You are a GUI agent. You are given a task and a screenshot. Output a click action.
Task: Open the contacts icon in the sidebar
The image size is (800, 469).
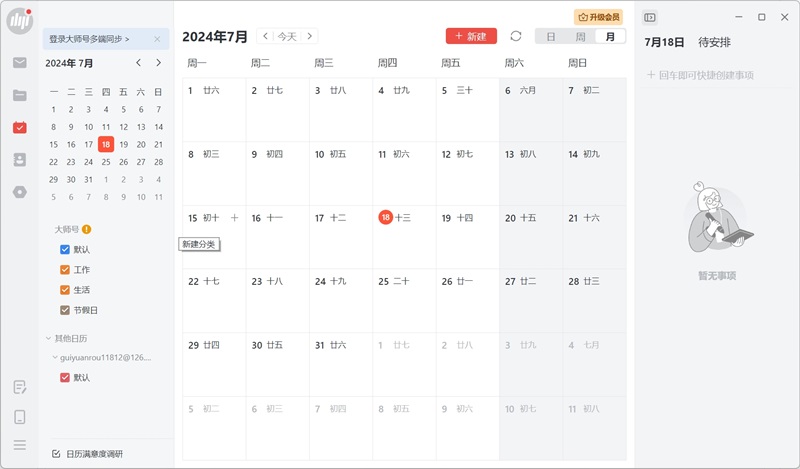[20, 159]
